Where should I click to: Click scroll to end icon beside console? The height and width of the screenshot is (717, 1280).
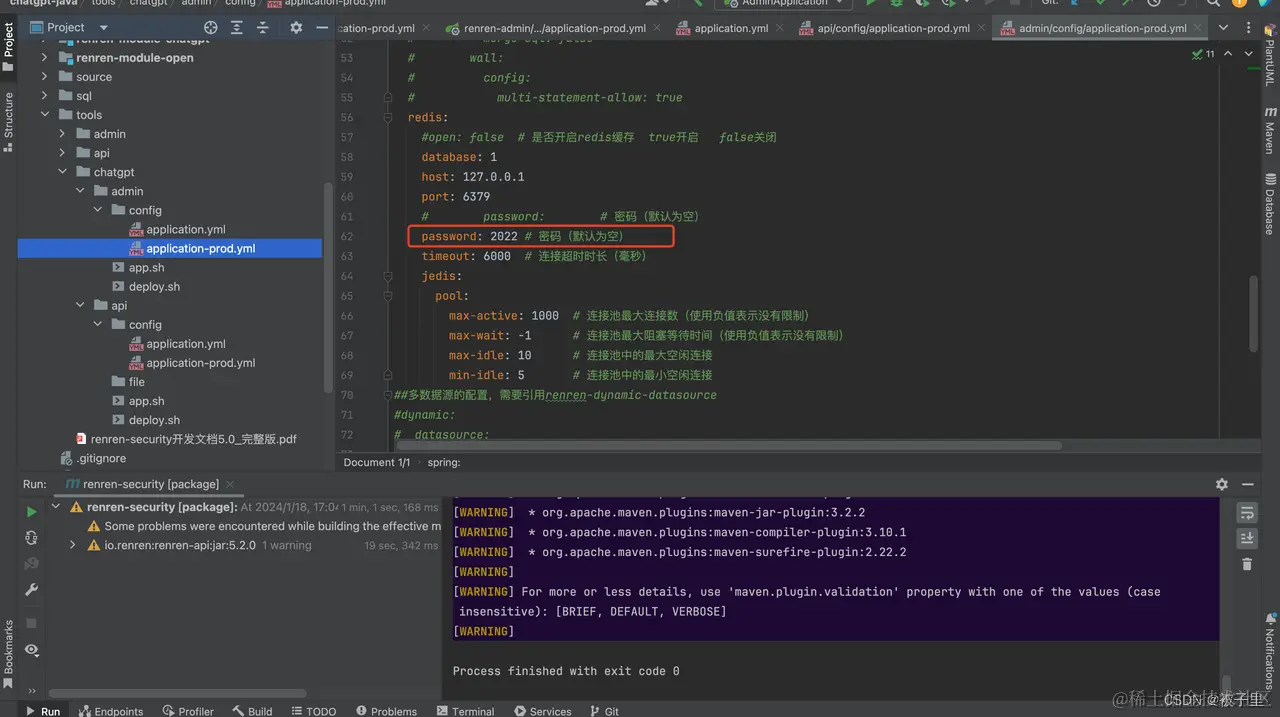coord(1247,539)
